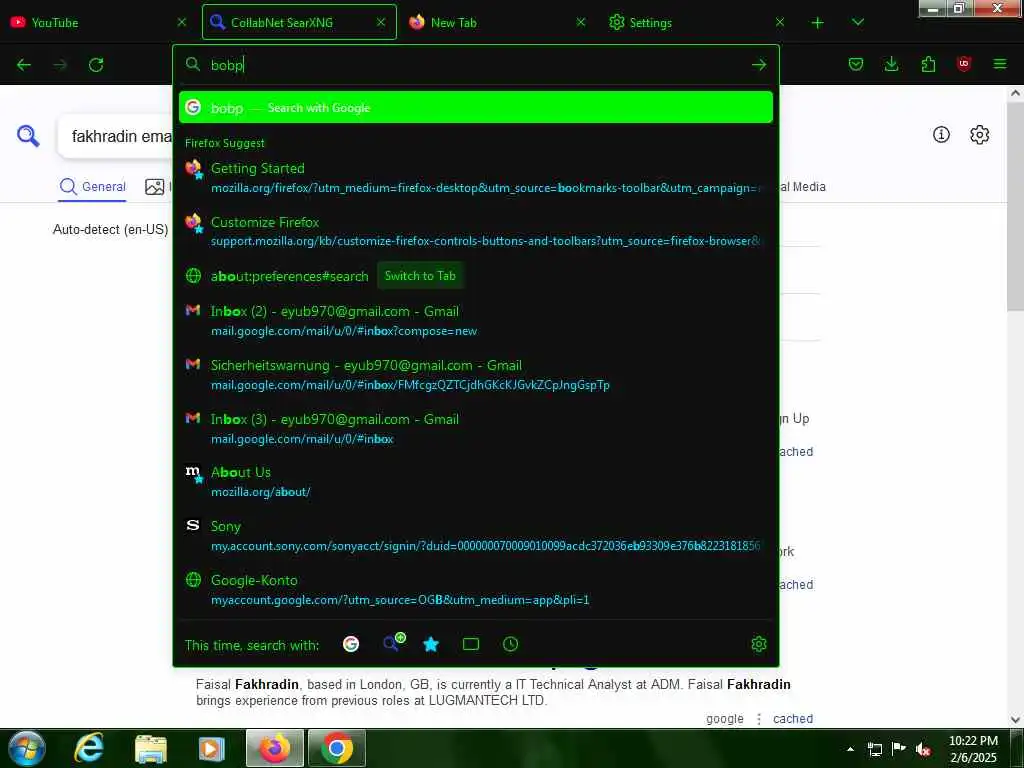Search this time with SearXNG engine icon
The width and height of the screenshot is (1024, 768).
pos(394,643)
